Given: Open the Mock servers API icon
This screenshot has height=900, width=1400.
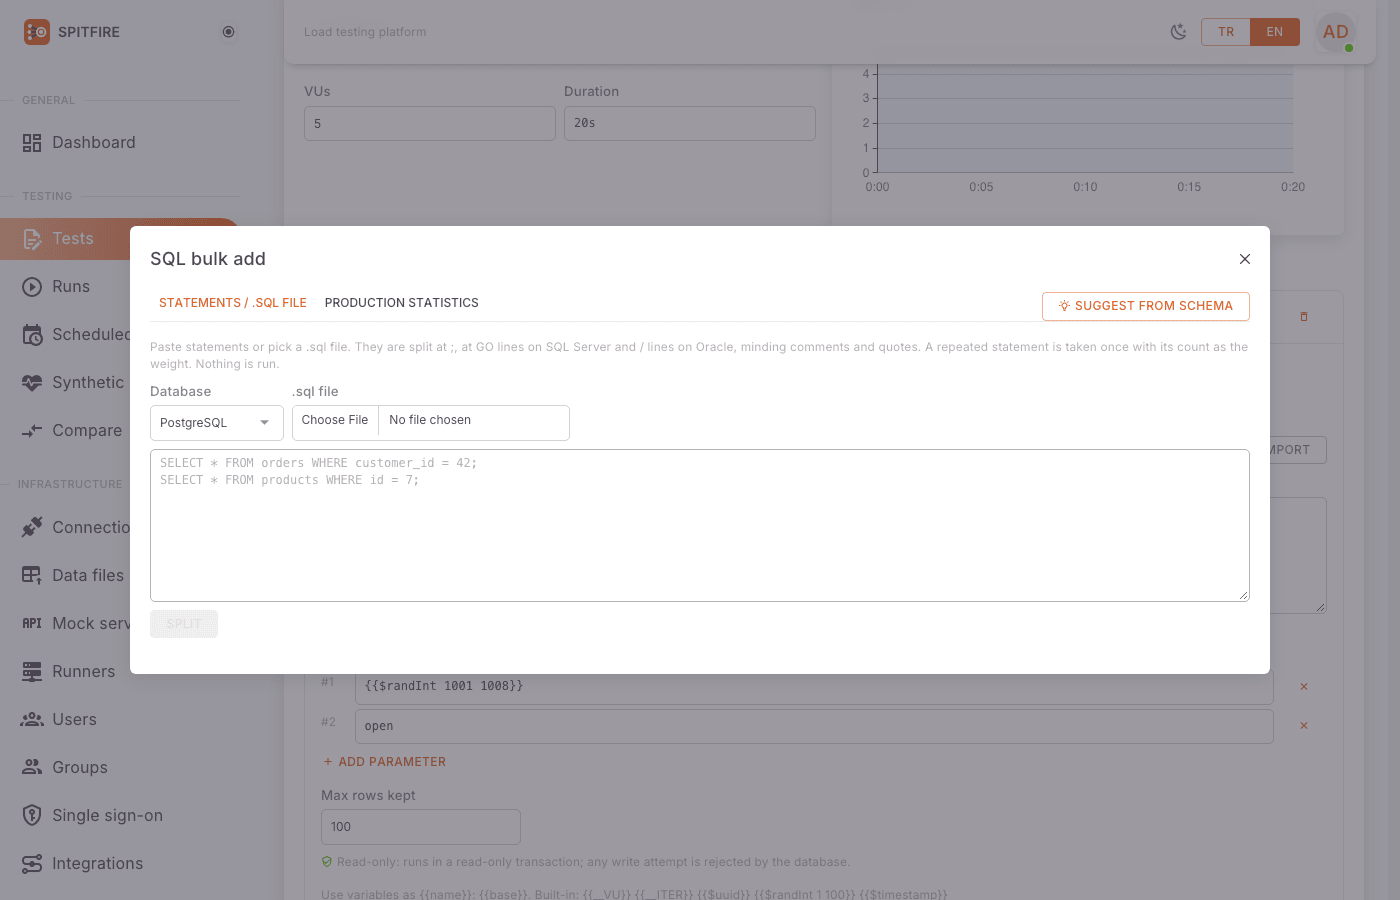Looking at the screenshot, I should pos(32,623).
